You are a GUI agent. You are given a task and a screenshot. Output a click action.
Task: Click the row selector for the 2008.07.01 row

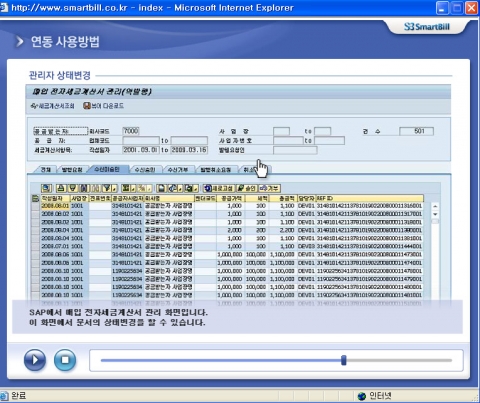click(35, 246)
